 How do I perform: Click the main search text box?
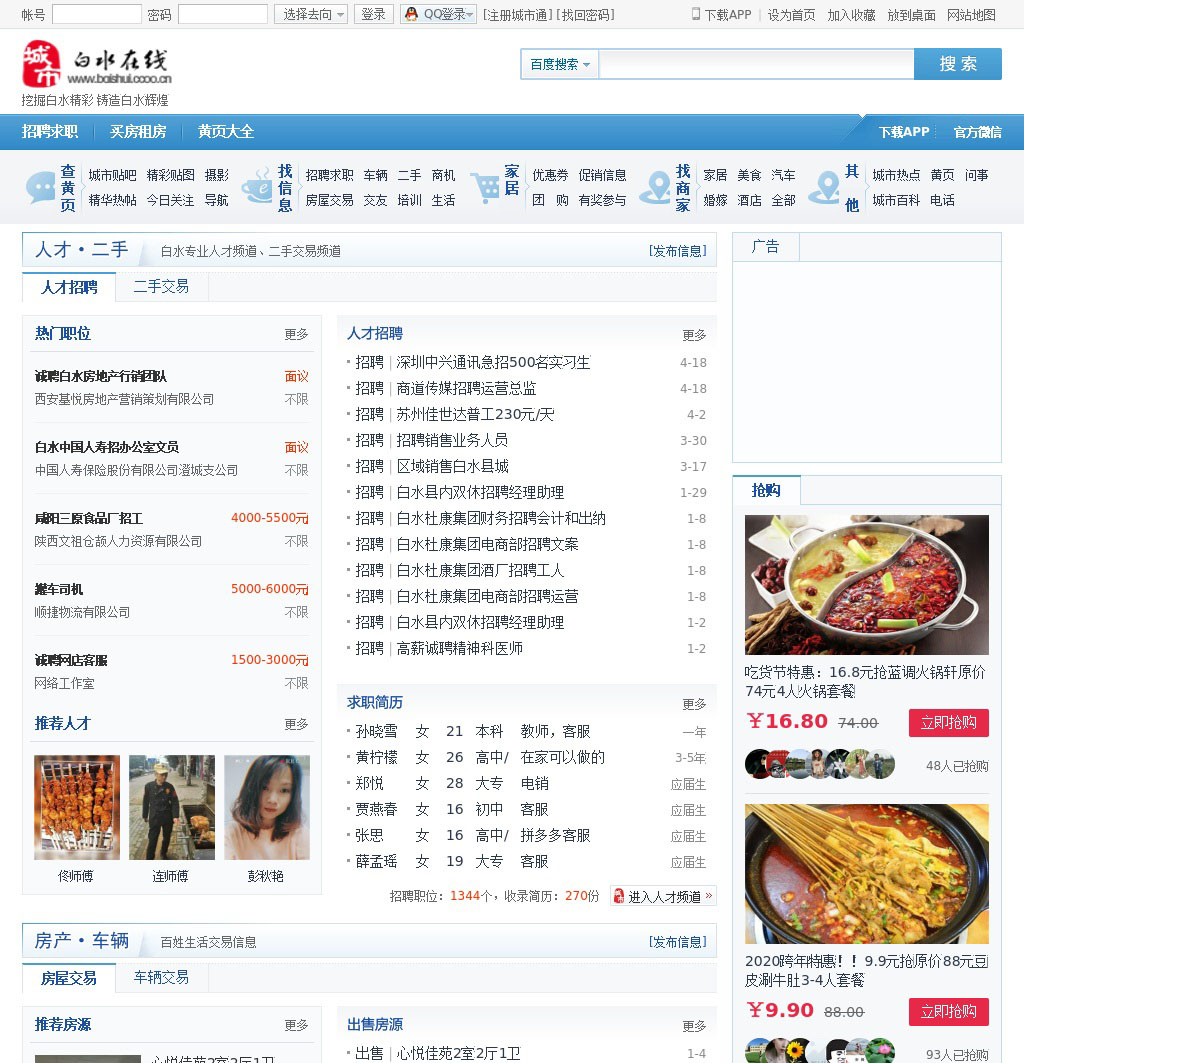tap(756, 64)
